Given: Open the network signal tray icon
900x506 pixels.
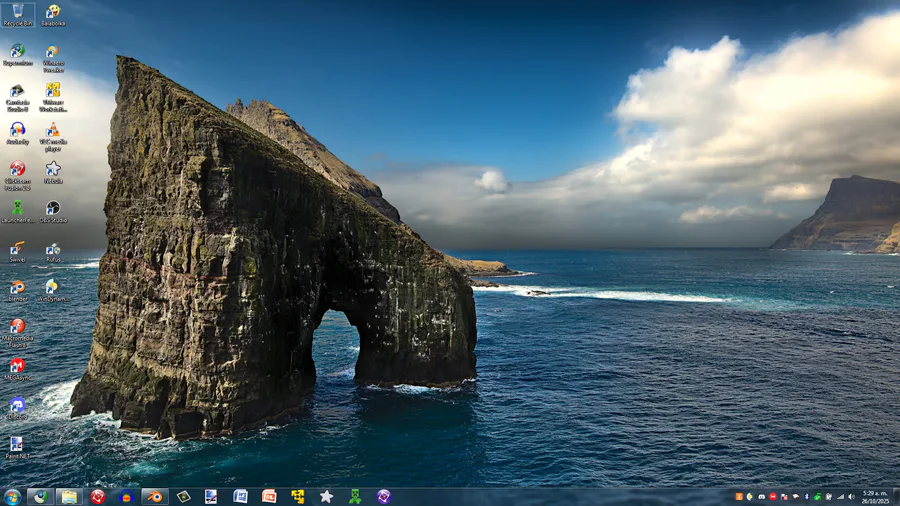Looking at the screenshot, I should [840, 497].
